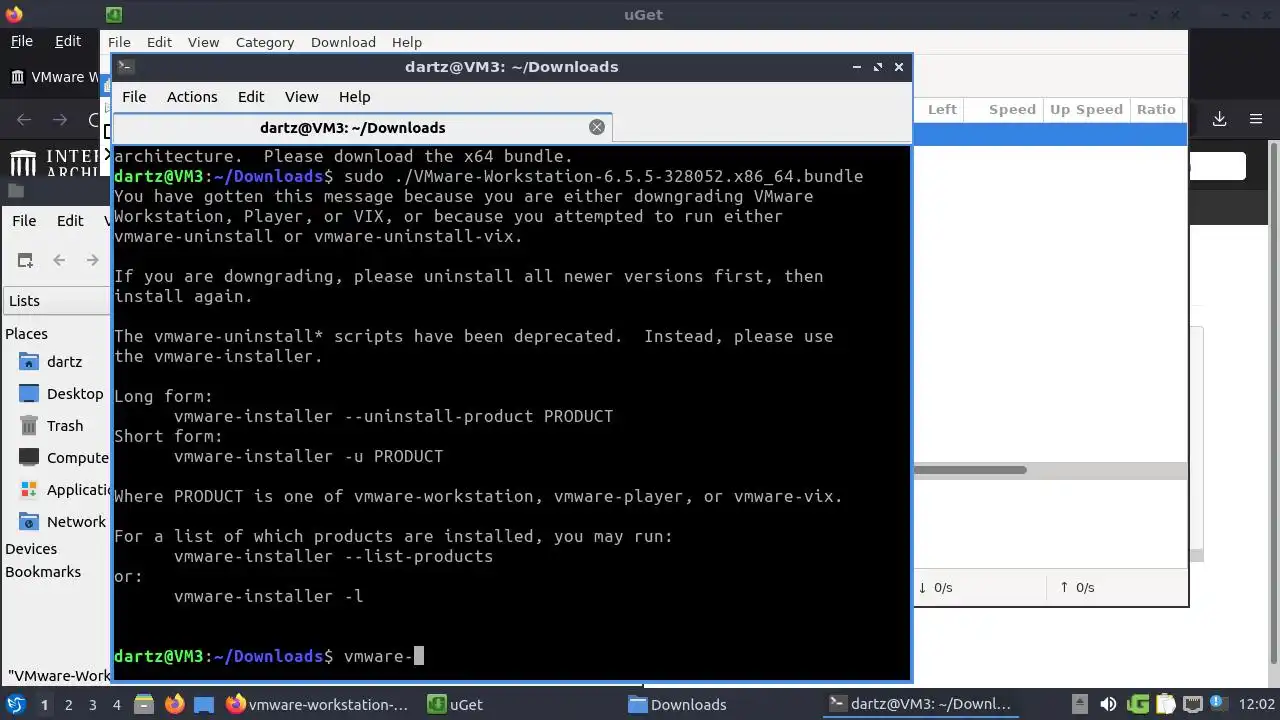Close the dartz@VM3 terminal tab
This screenshot has width=1280, height=720.
point(597,127)
